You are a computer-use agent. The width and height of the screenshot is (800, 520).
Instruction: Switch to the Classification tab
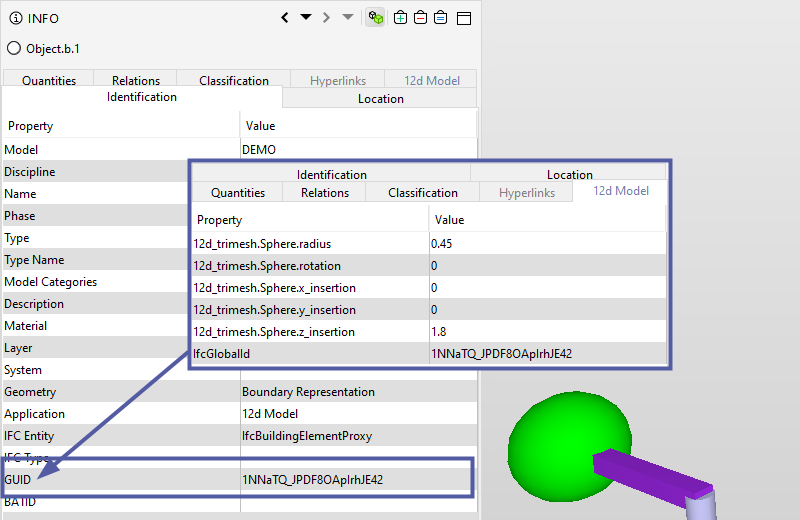click(233, 81)
